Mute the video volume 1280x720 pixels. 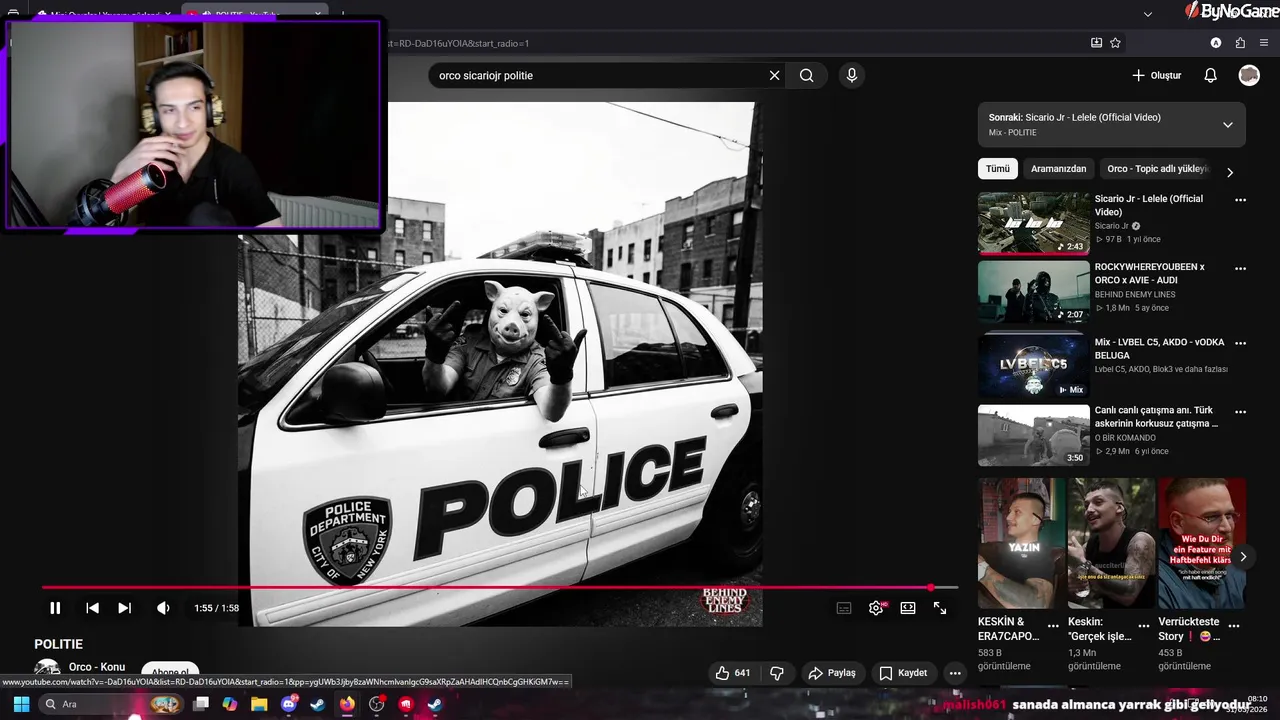point(163,608)
